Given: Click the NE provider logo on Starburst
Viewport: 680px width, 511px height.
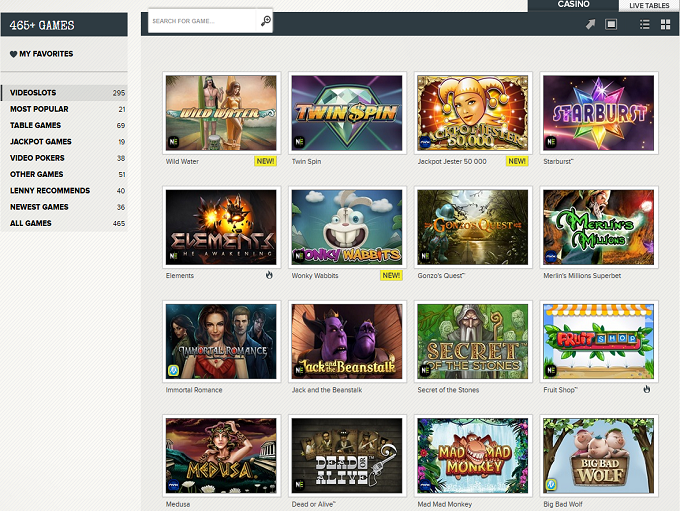Looking at the screenshot, I should click(x=551, y=141).
